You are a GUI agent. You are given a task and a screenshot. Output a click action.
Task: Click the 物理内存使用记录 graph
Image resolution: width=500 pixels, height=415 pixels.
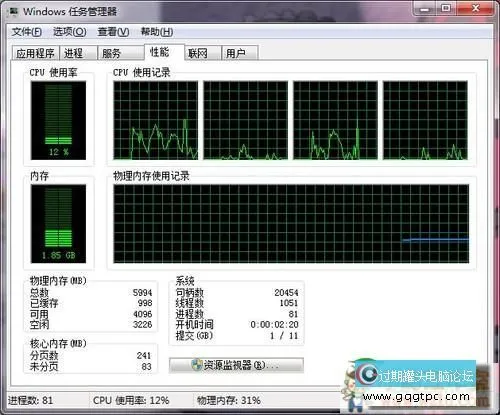291,224
